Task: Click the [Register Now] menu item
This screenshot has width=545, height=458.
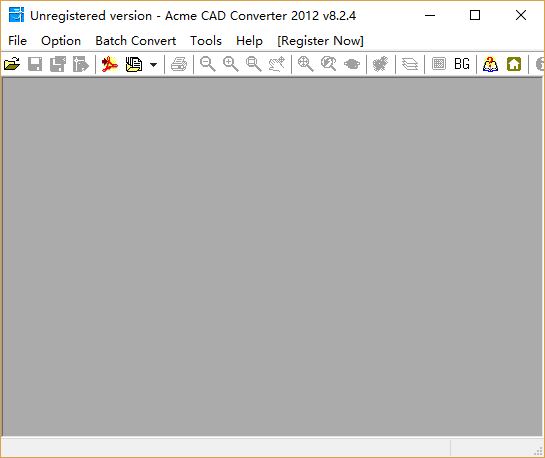Action: [320, 41]
